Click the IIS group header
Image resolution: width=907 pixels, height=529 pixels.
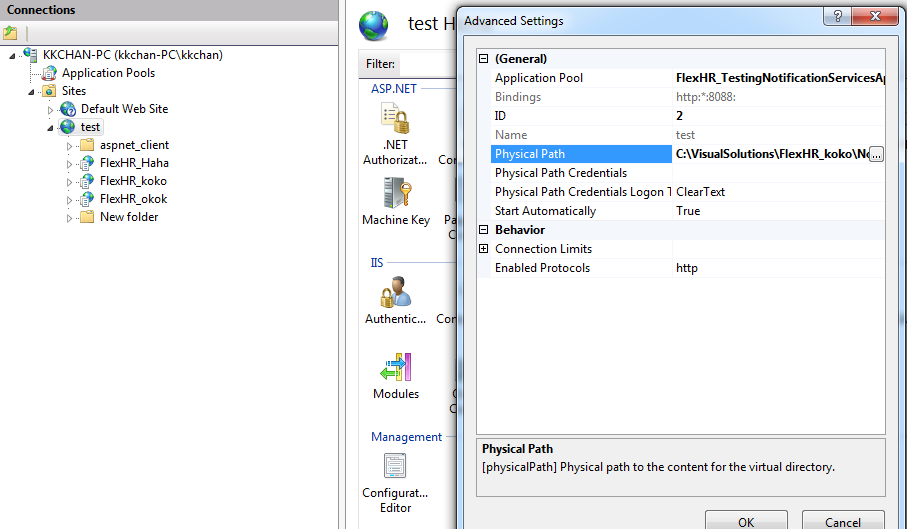[377, 262]
